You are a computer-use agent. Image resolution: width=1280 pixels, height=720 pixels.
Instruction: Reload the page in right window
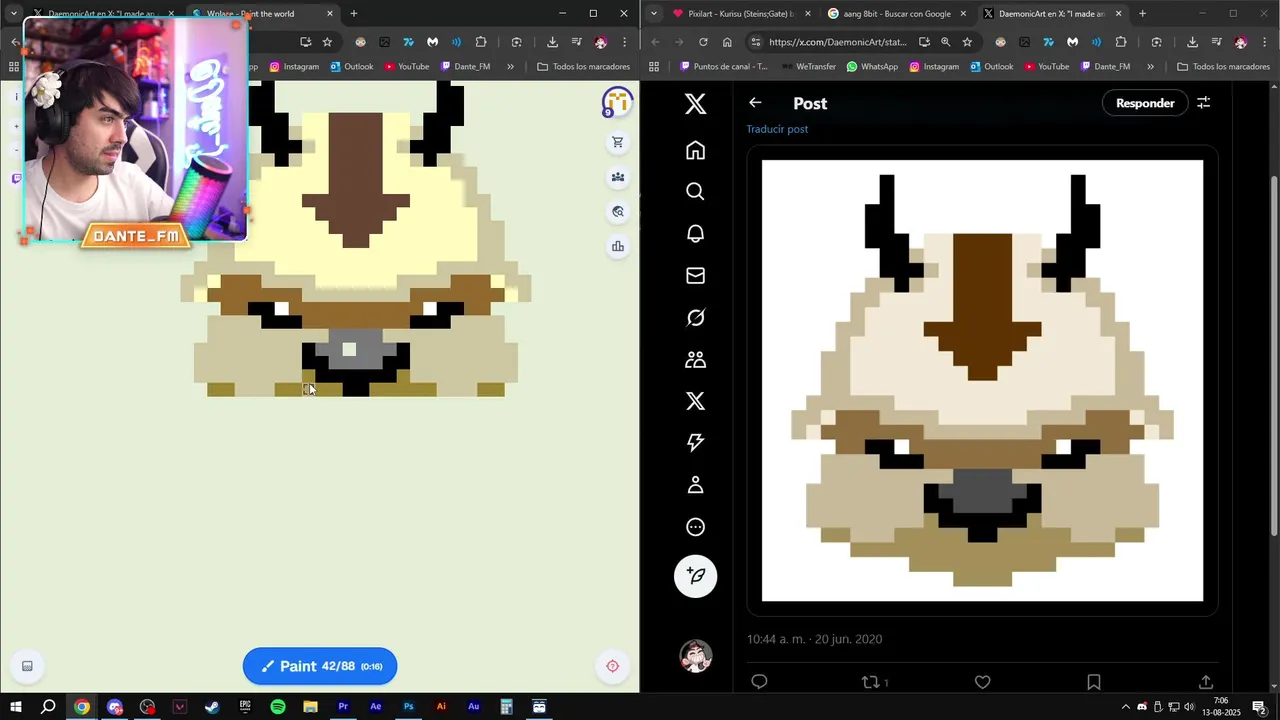[x=703, y=42]
